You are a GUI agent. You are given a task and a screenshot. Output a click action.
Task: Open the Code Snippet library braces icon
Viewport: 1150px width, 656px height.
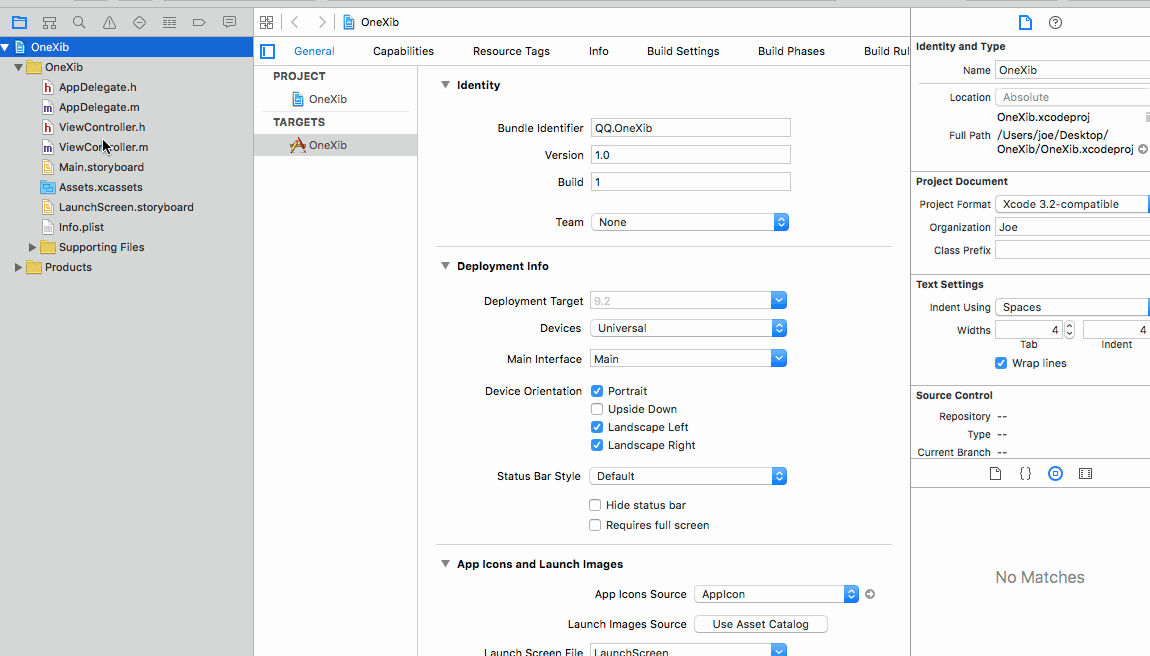(x=1025, y=474)
